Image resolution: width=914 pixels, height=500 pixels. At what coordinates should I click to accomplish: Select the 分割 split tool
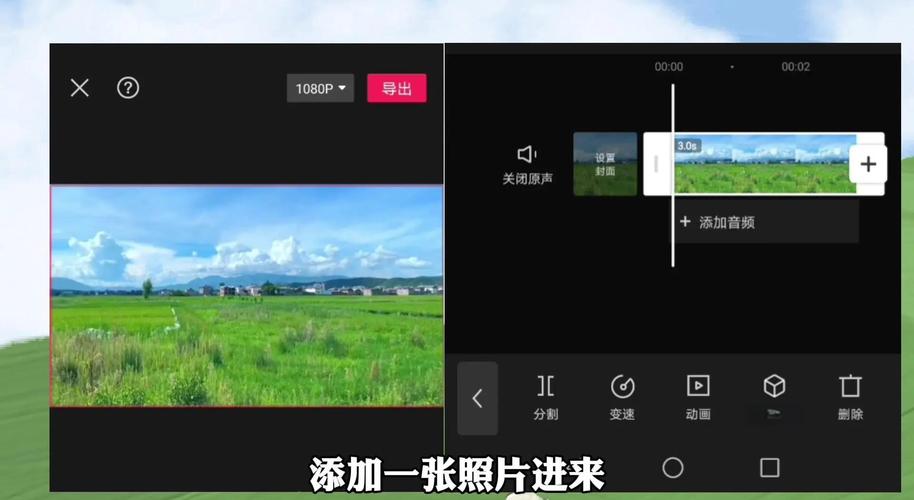(546, 396)
